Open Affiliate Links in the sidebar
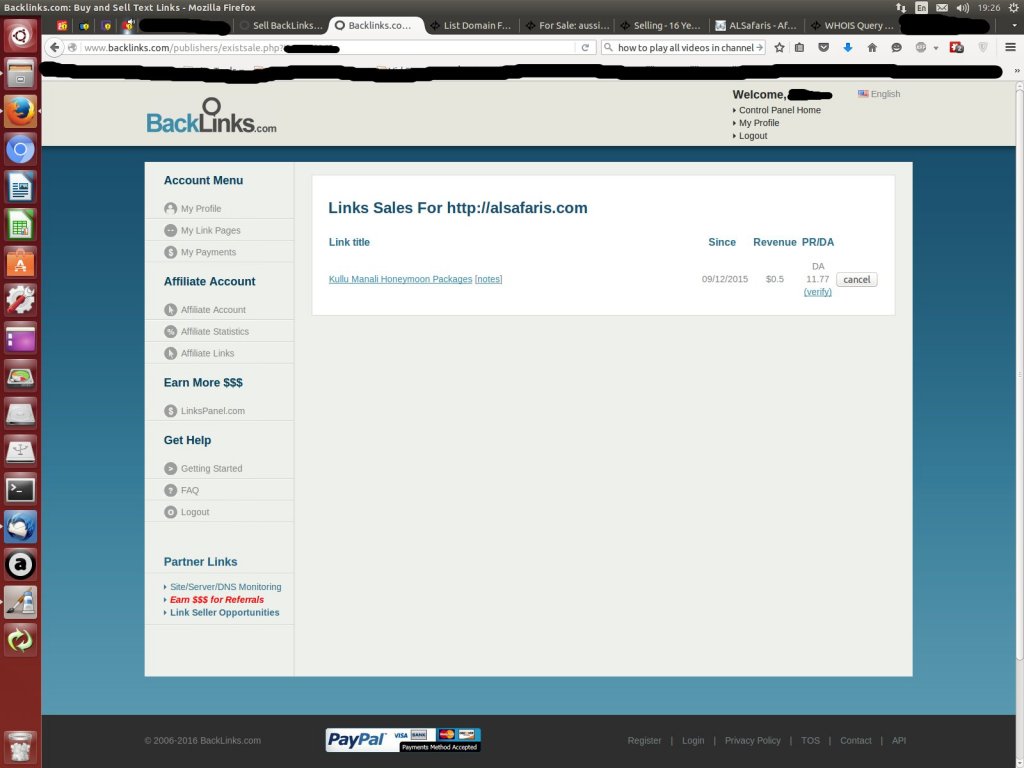Viewport: 1024px width, 768px height. (207, 353)
